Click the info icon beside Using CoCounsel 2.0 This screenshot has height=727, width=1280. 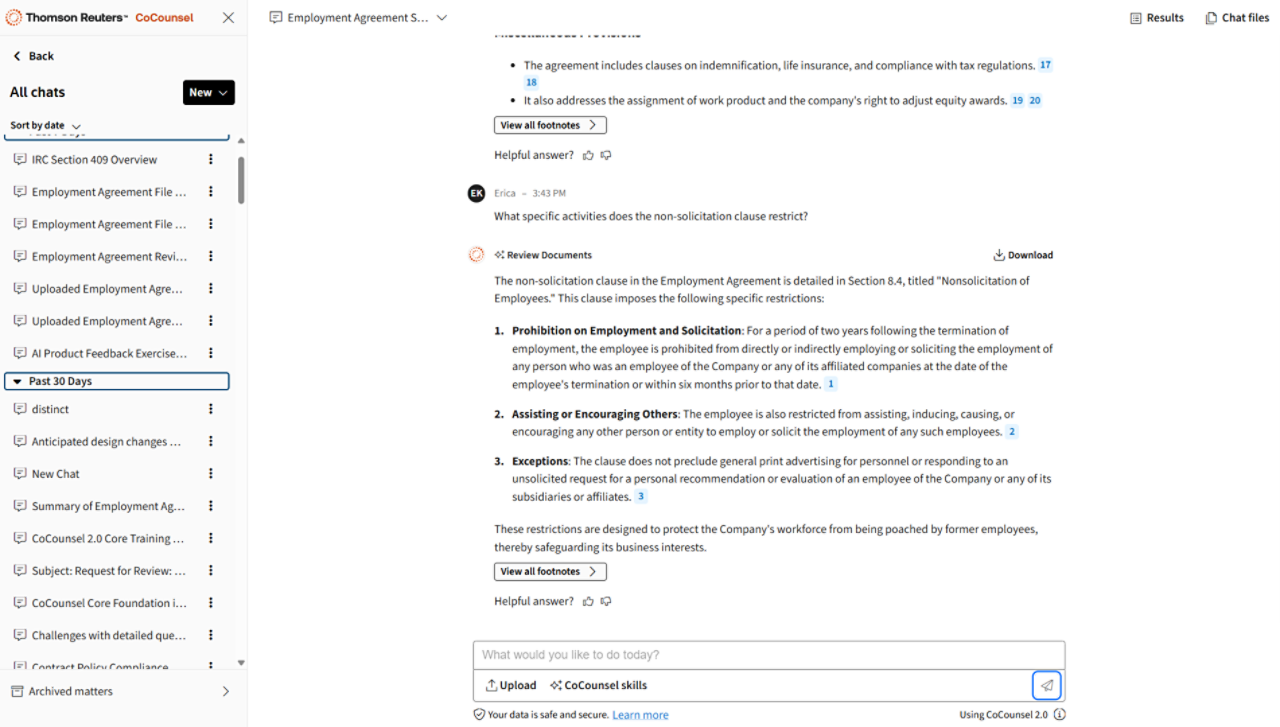(1059, 714)
